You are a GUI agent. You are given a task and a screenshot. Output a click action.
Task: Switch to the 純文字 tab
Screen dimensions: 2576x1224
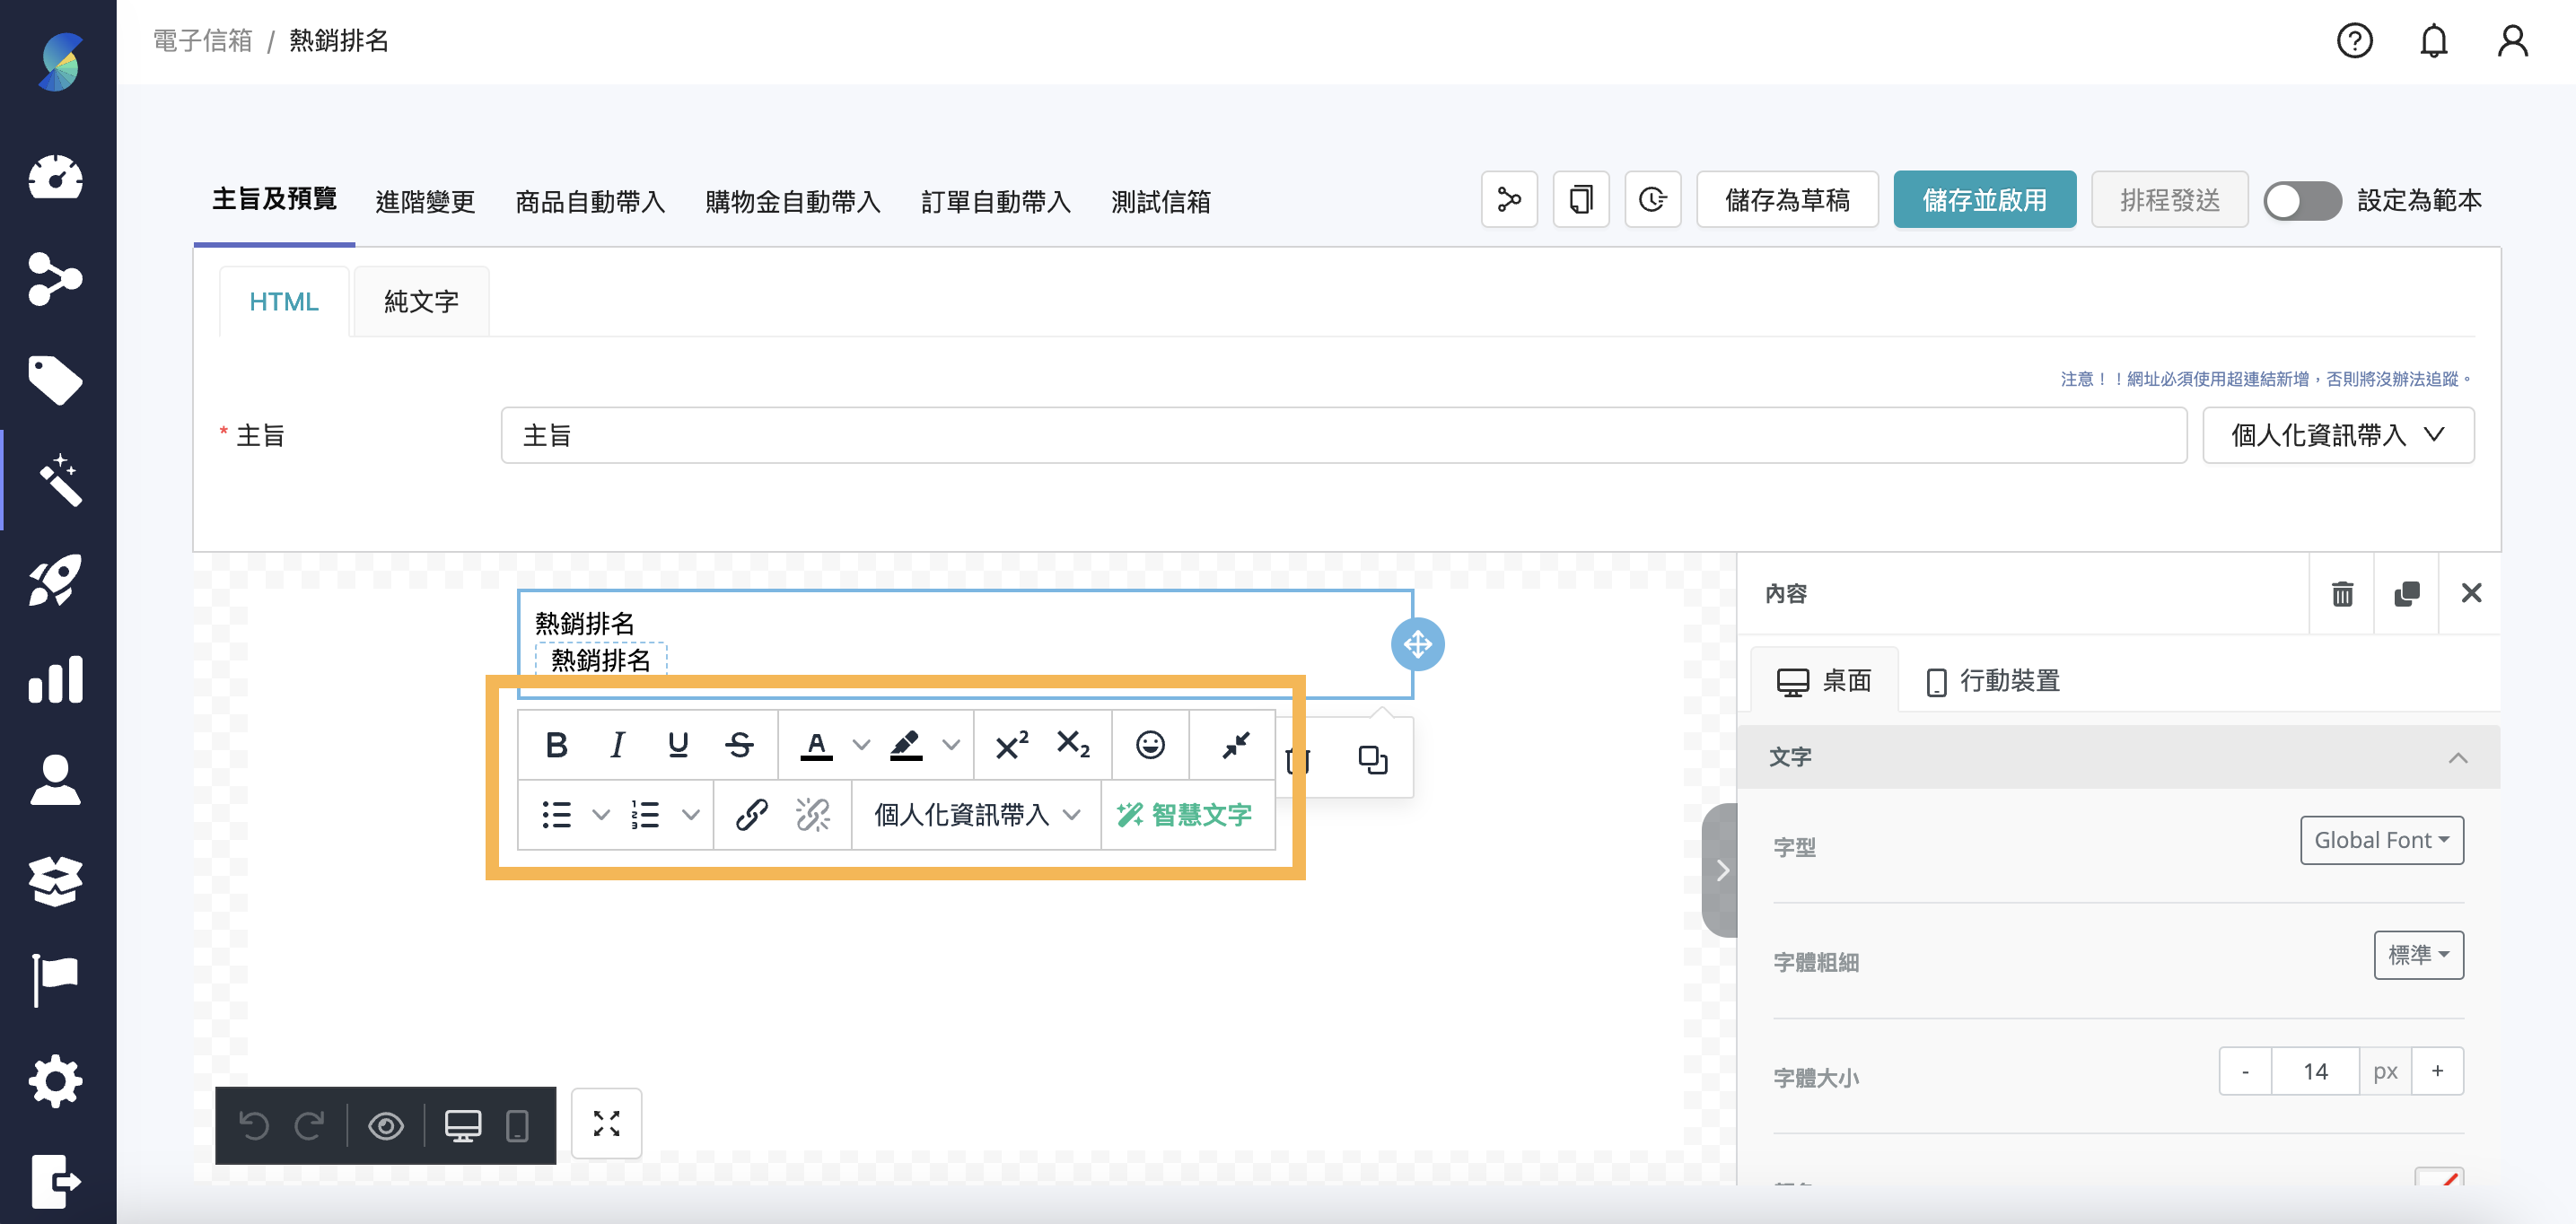click(420, 300)
